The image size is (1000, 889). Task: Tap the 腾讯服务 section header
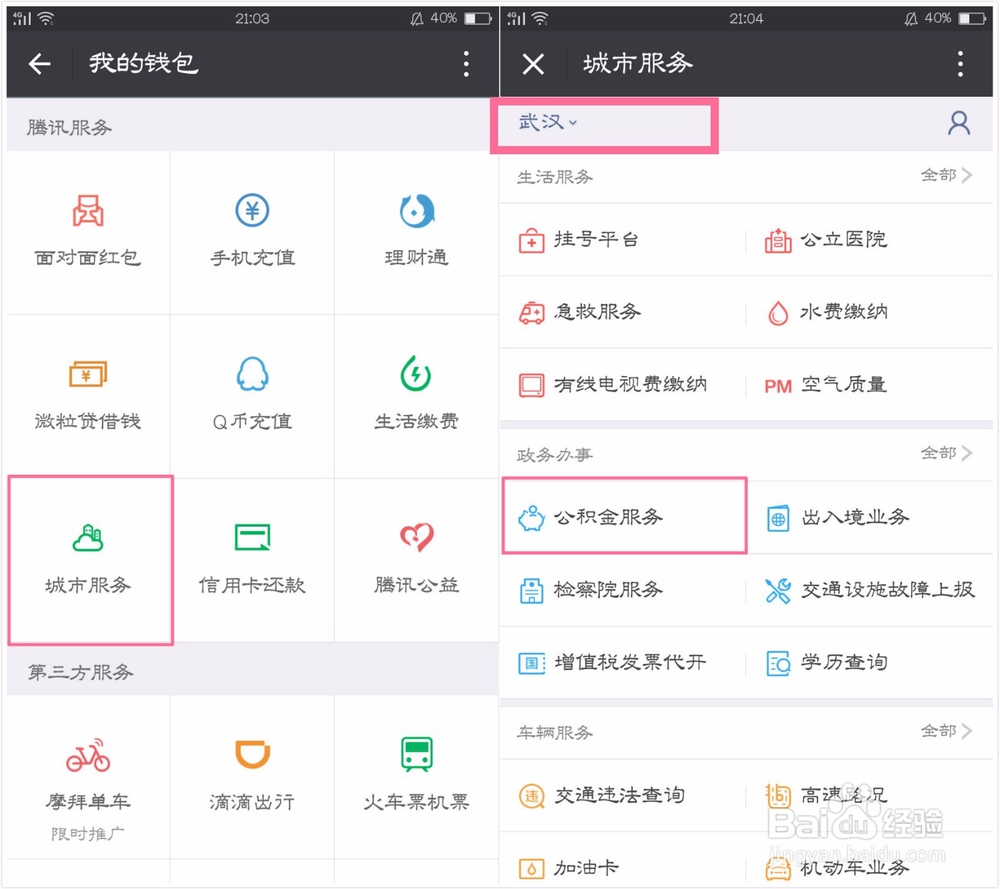point(70,128)
